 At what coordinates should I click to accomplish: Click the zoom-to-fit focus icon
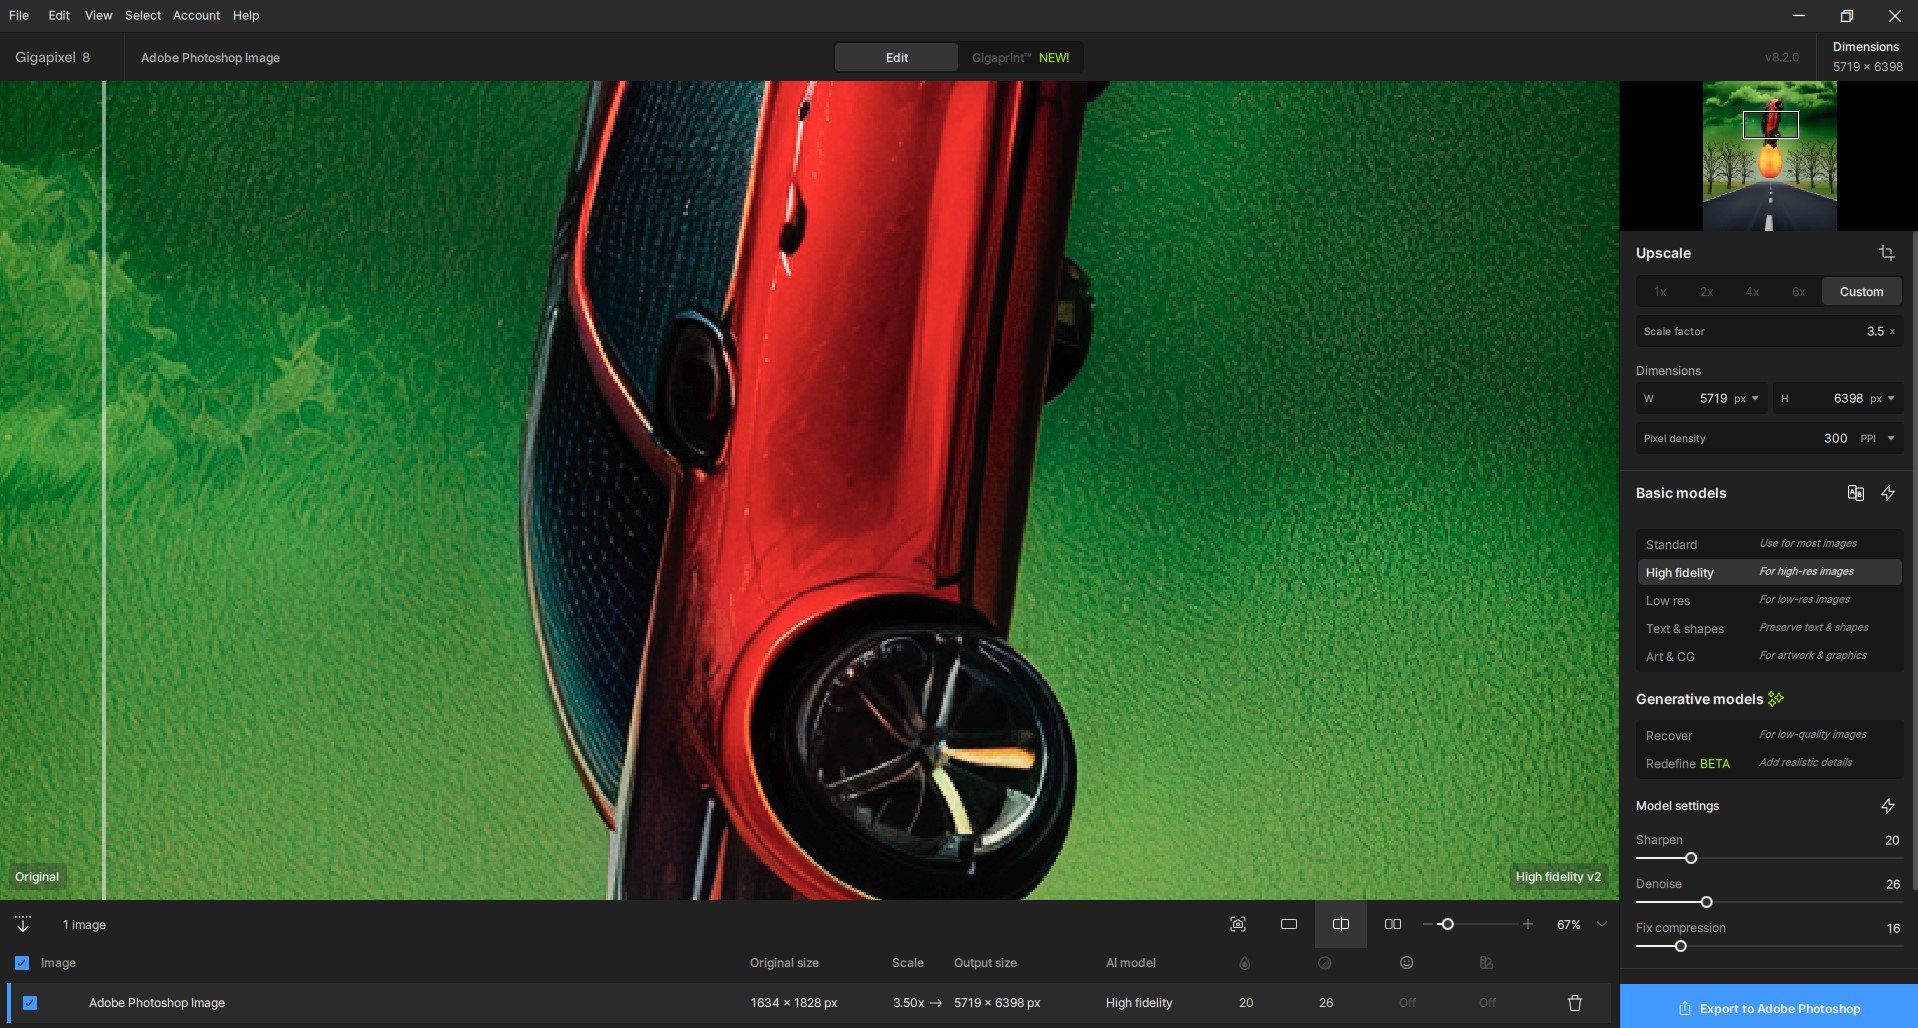[1238, 924]
